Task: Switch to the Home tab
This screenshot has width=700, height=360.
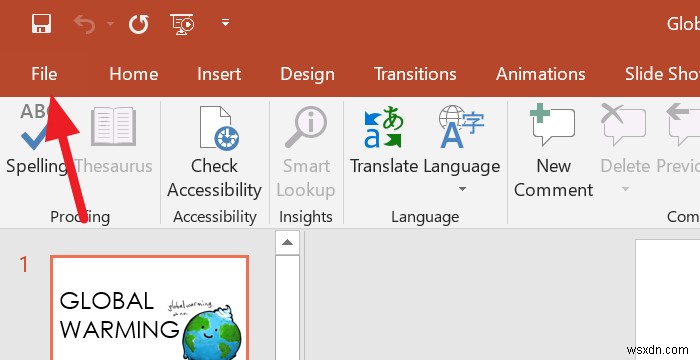Action: 133,74
